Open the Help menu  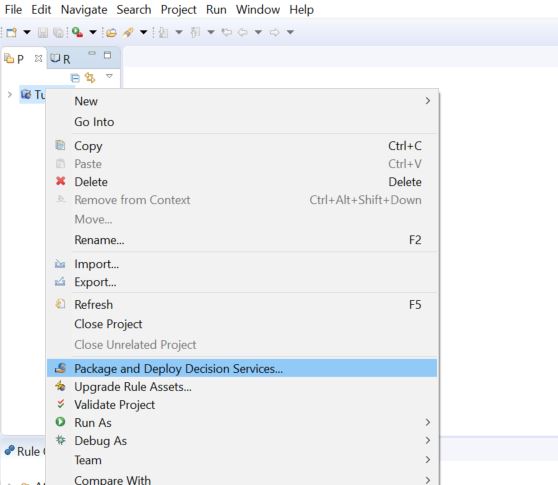click(301, 9)
